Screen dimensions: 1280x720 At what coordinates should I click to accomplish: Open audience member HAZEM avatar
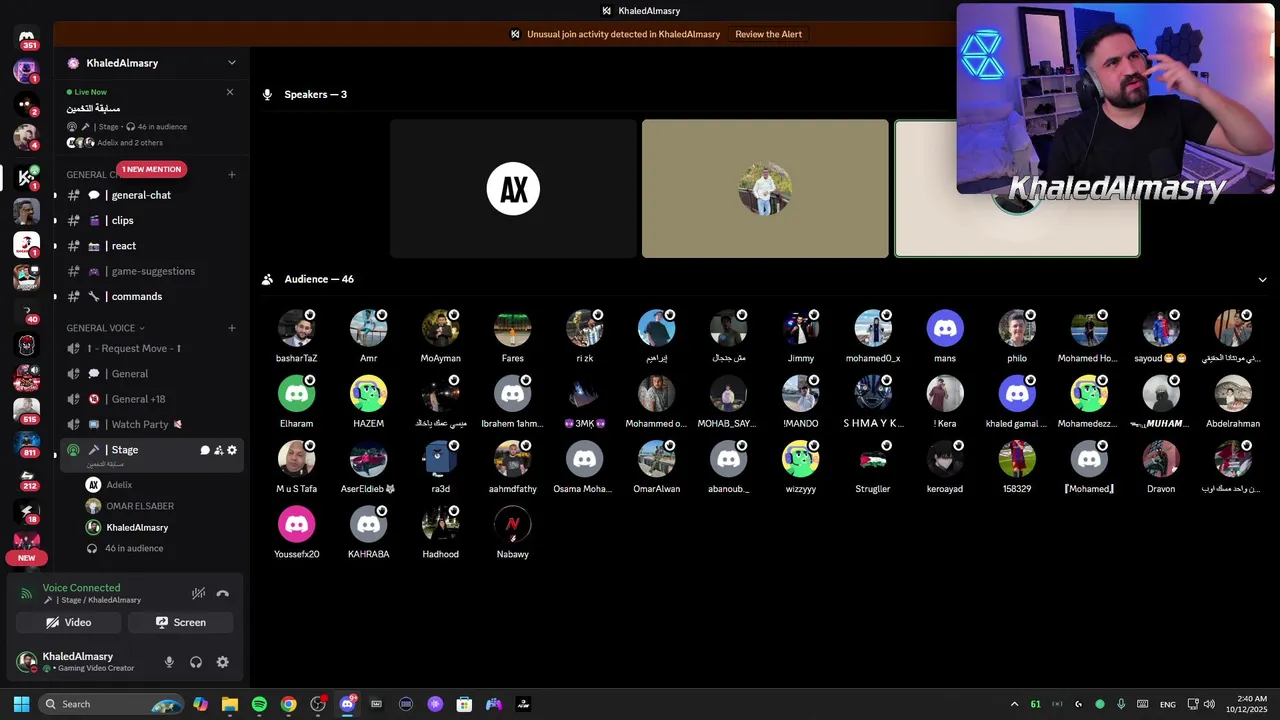point(368,394)
